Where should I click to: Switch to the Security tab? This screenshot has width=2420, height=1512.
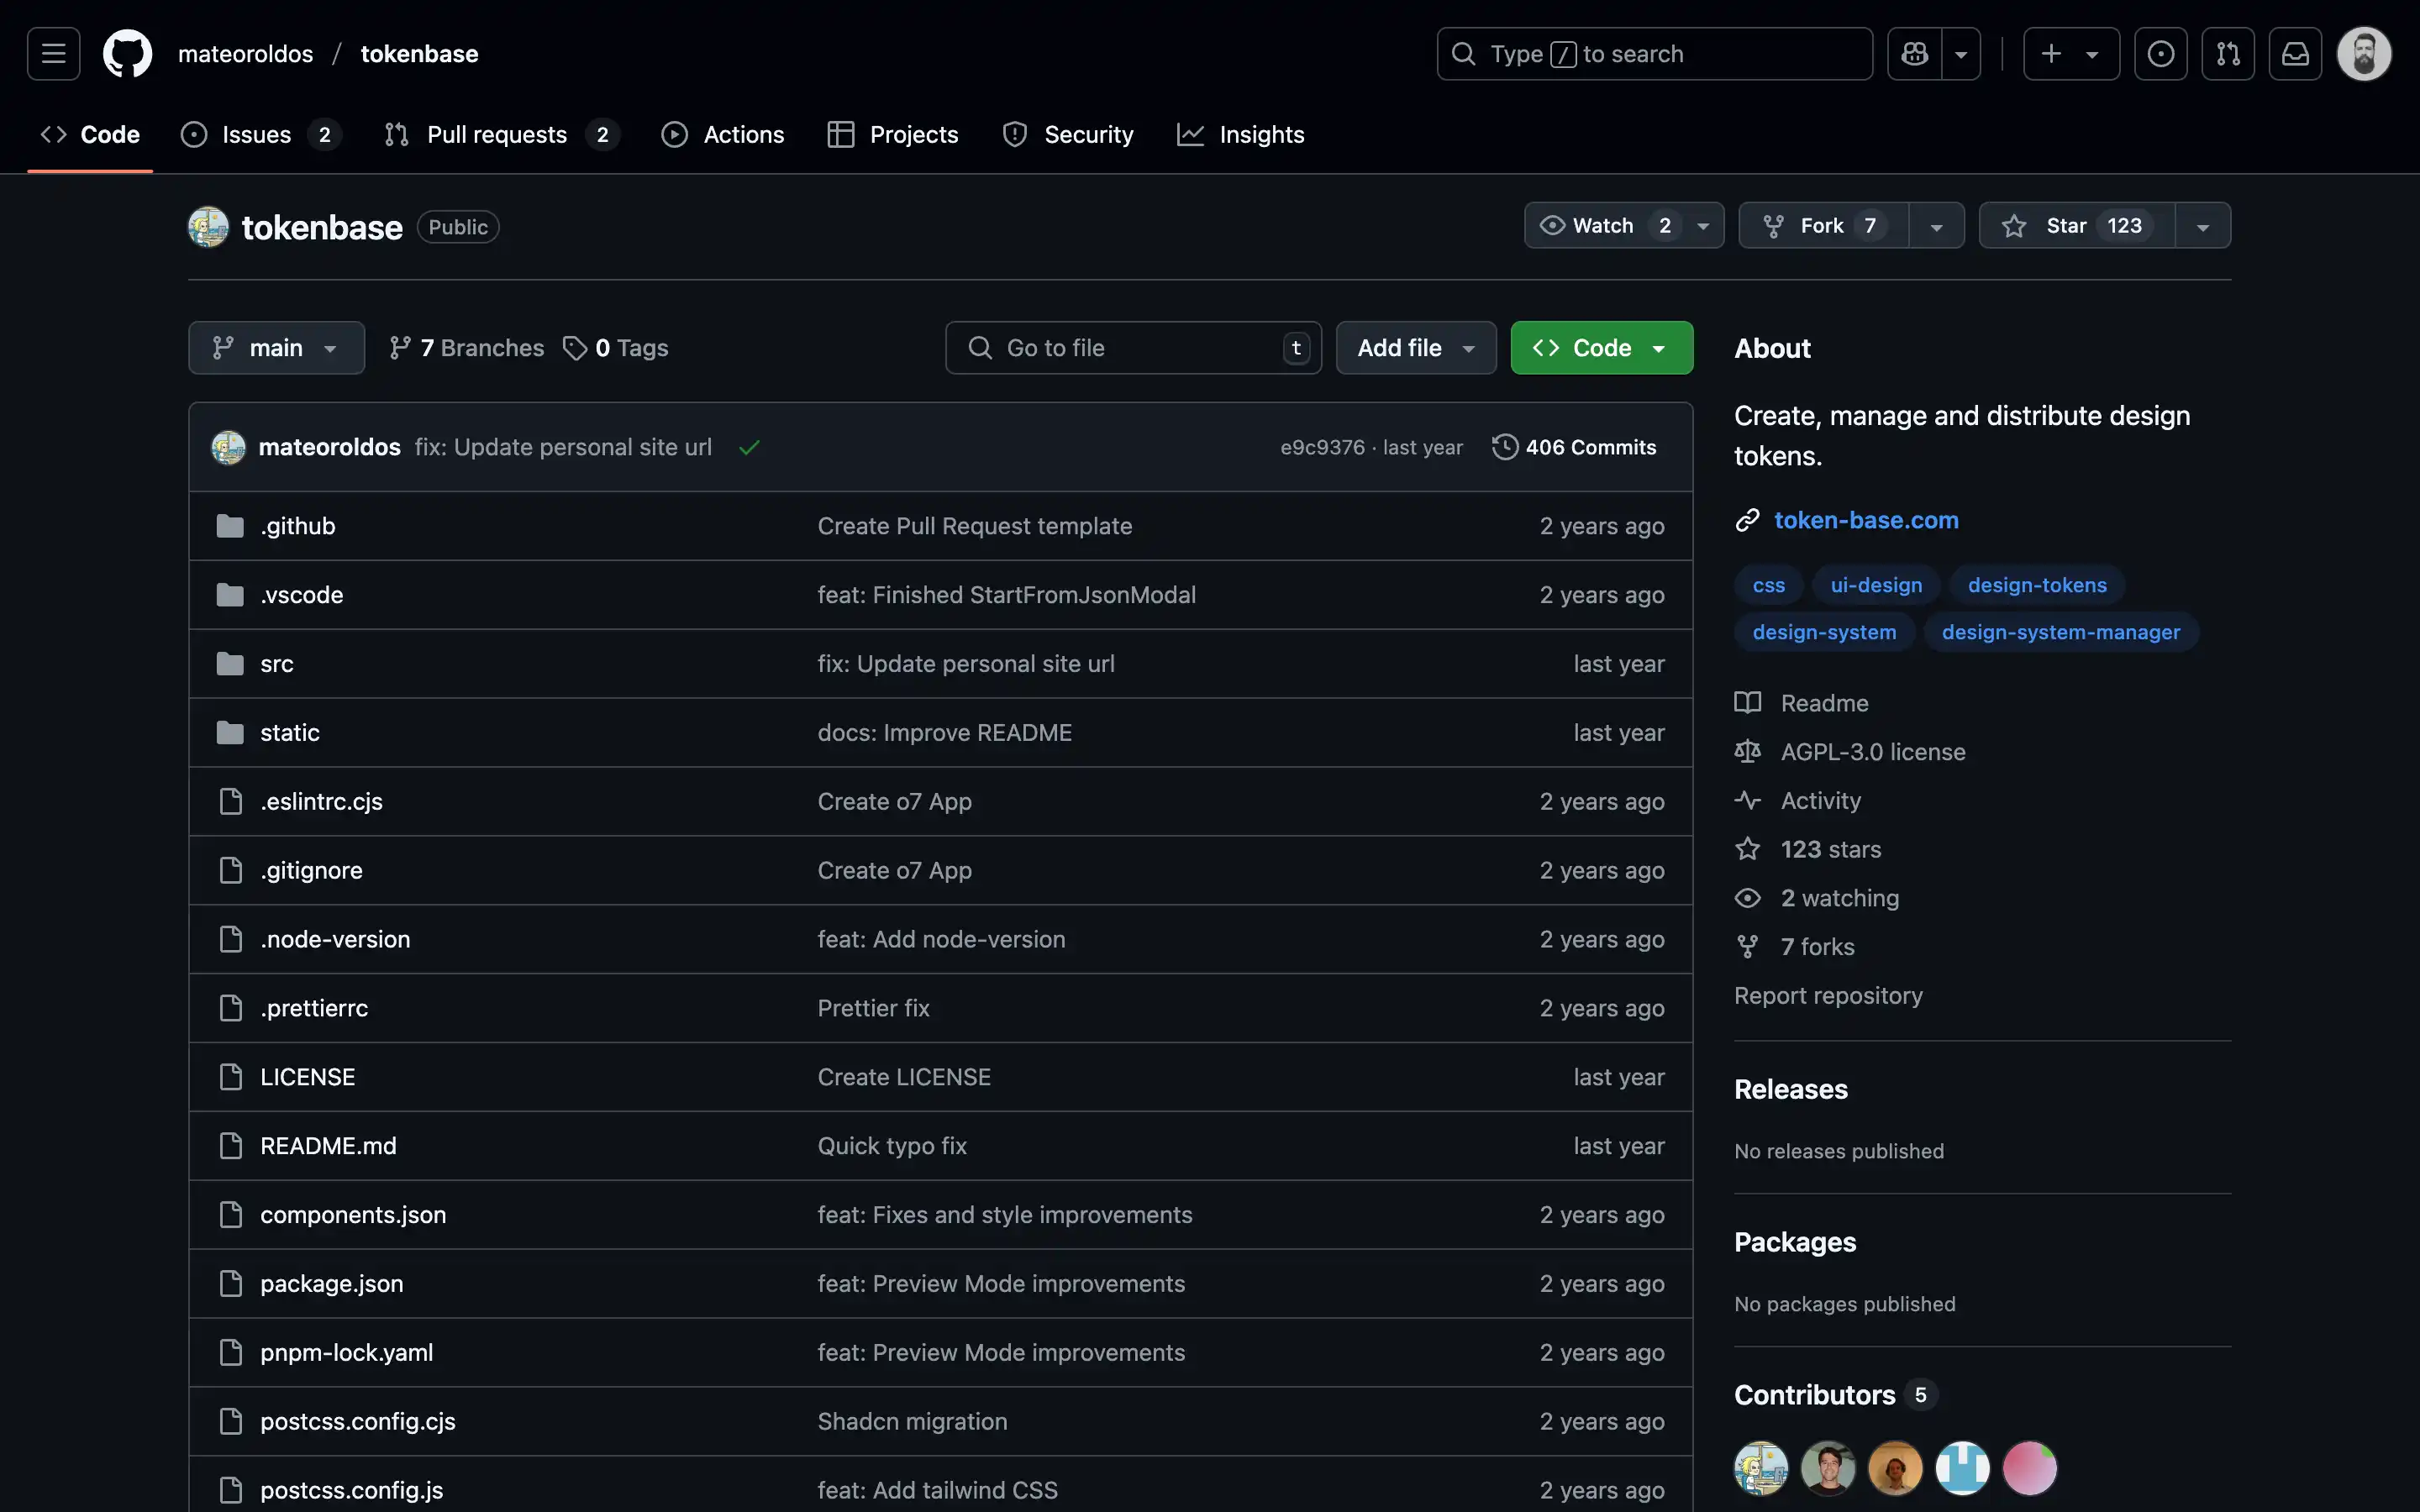[x=1068, y=135]
